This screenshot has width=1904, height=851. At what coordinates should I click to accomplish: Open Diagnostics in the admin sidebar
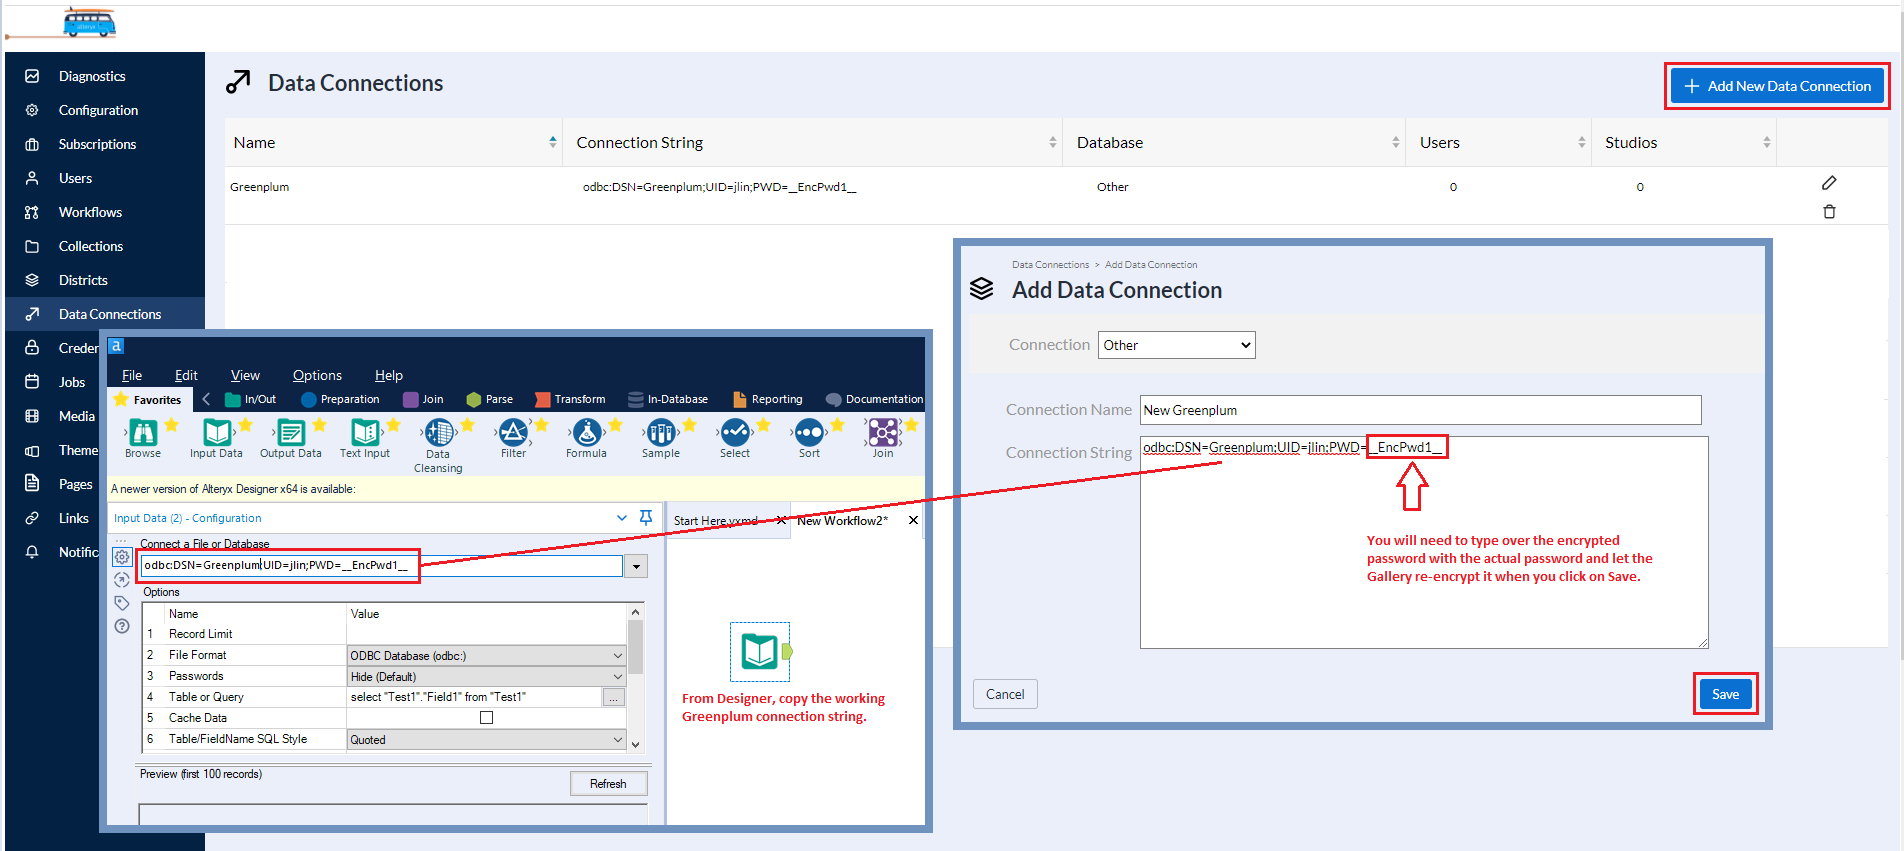[x=92, y=76]
